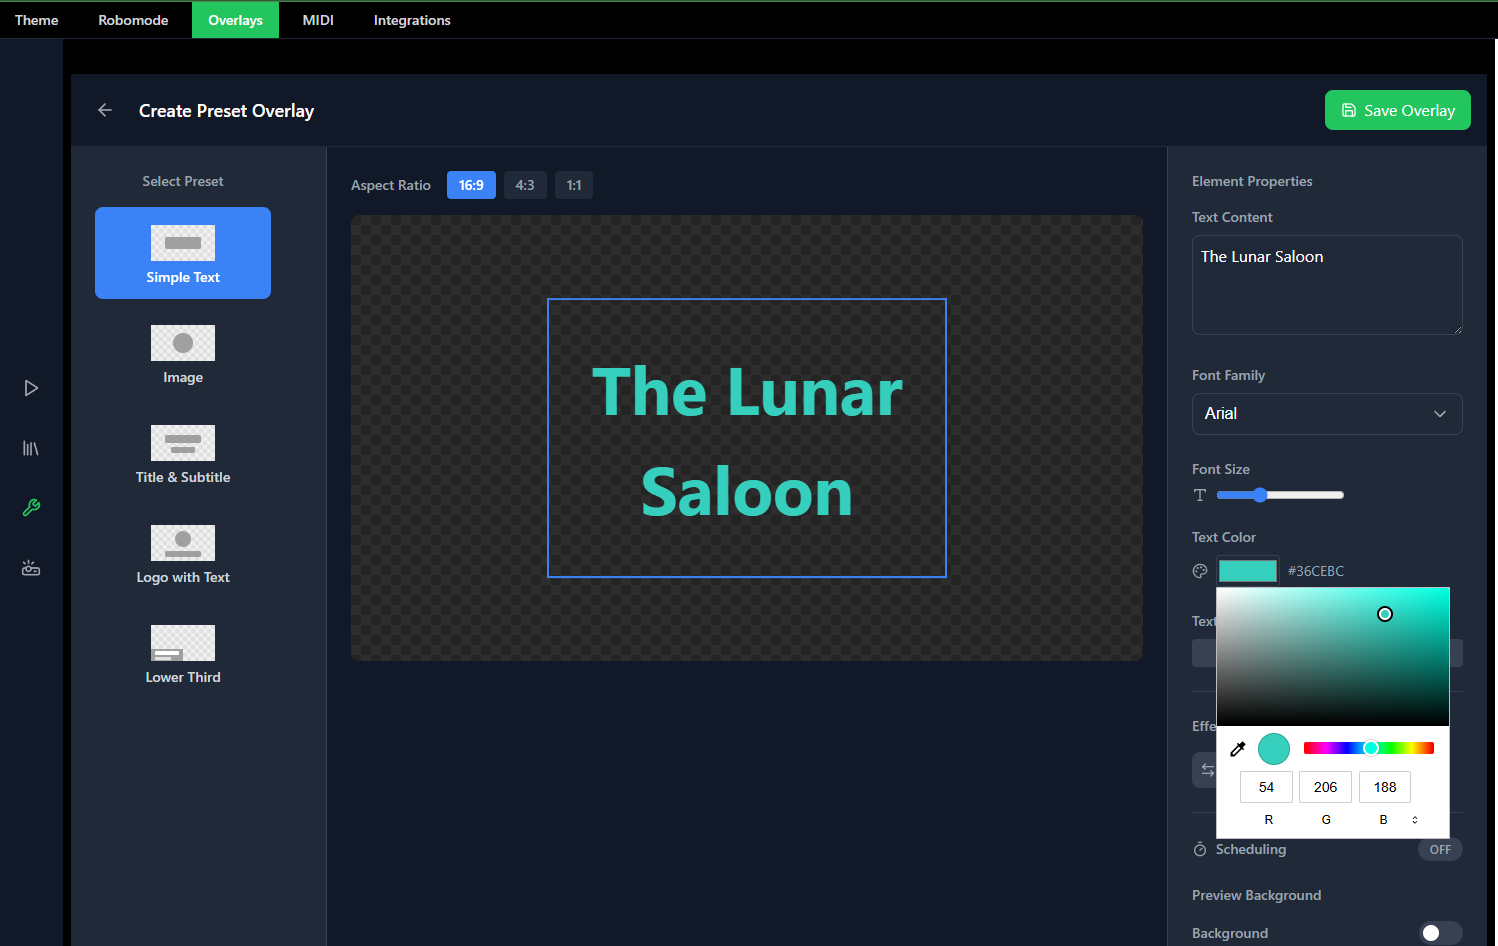The image size is (1498, 946).
Task: Click the back arrow beside Create Preset Overlay
Action: [x=105, y=110]
